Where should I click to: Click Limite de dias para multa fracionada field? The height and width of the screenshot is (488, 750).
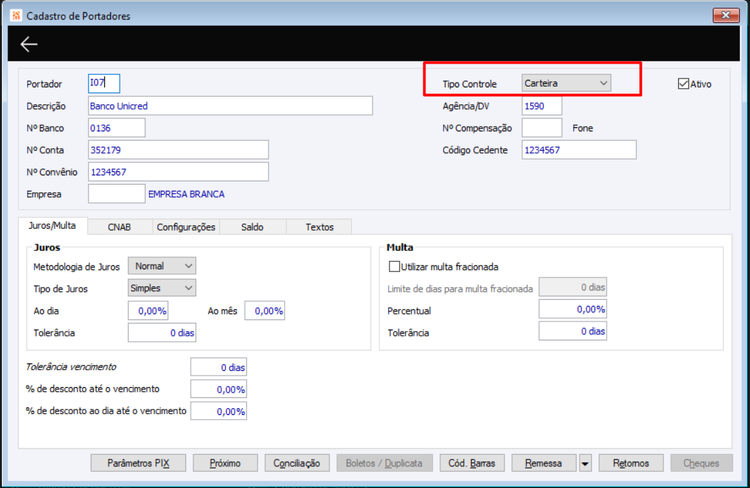[573, 287]
